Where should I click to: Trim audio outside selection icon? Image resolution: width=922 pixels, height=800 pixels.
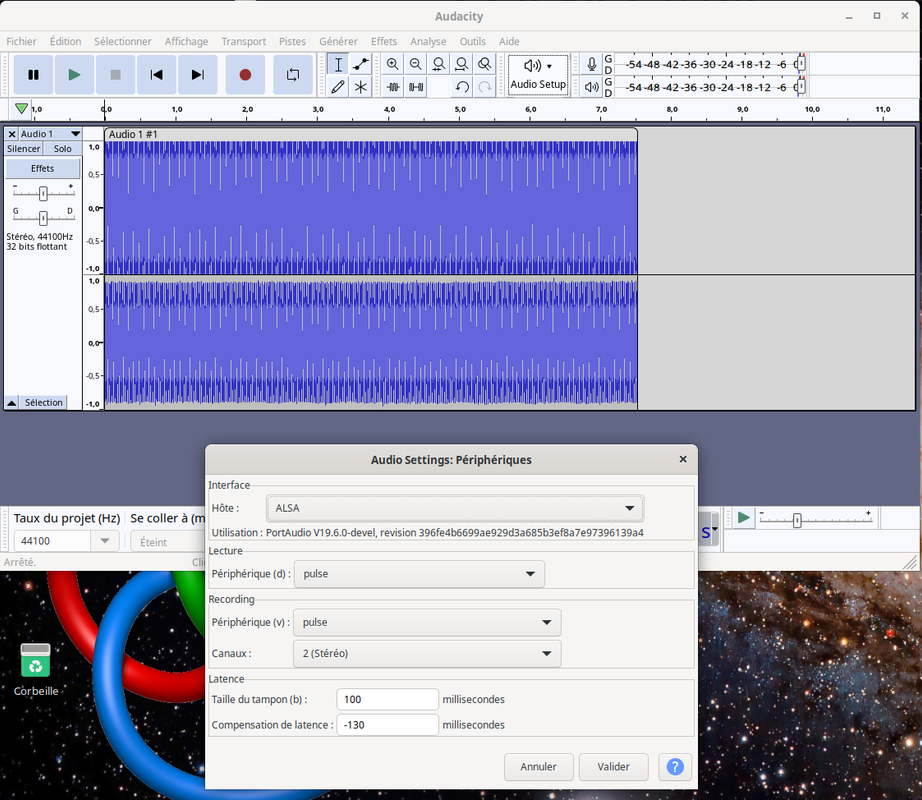click(393, 87)
